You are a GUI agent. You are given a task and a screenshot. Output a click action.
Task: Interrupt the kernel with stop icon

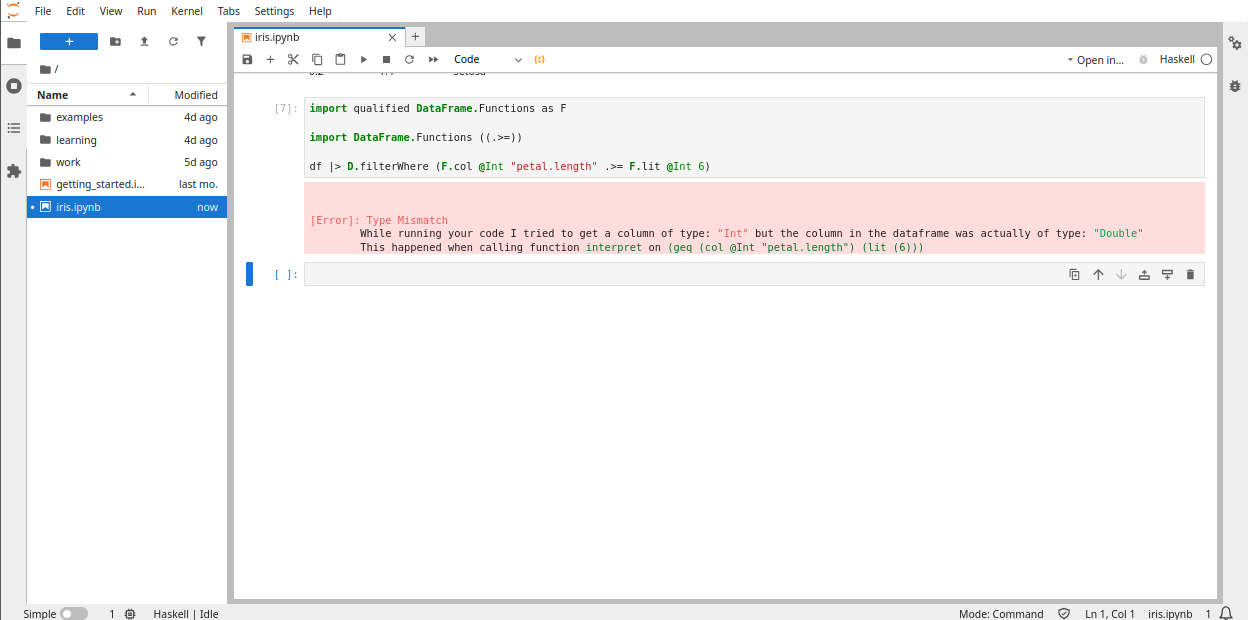[386, 60]
